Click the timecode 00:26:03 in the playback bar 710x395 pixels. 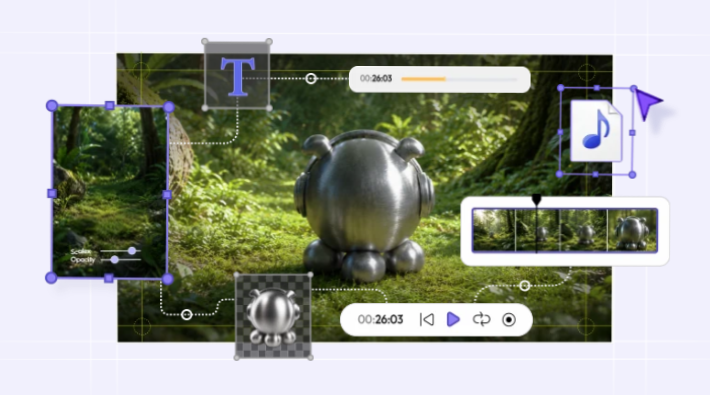tap(380, 320)
